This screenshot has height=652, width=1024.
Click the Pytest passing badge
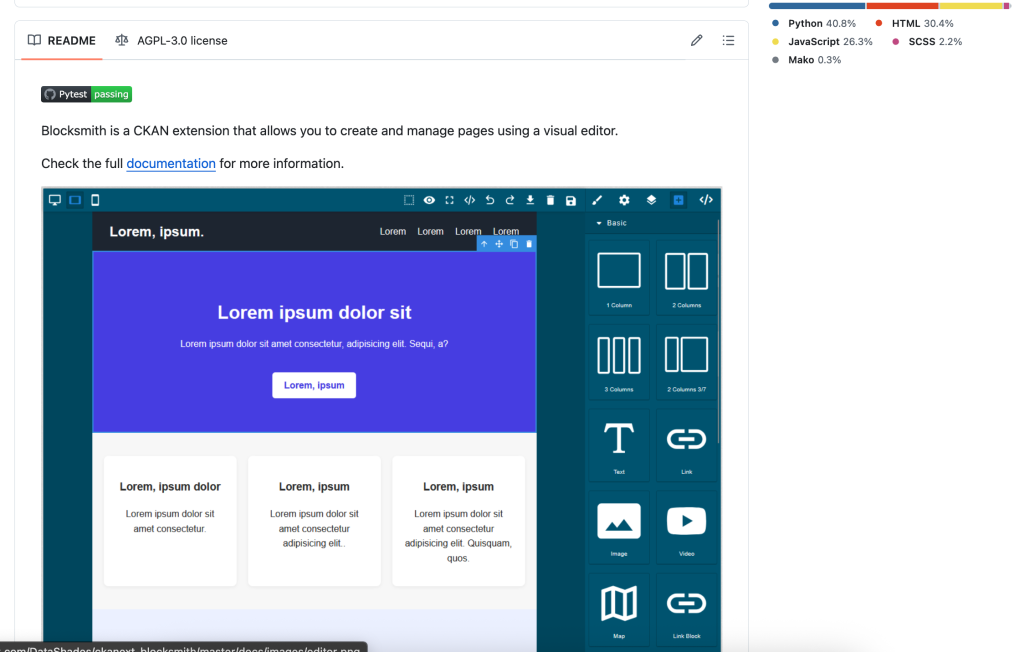[x=86, y=94]
